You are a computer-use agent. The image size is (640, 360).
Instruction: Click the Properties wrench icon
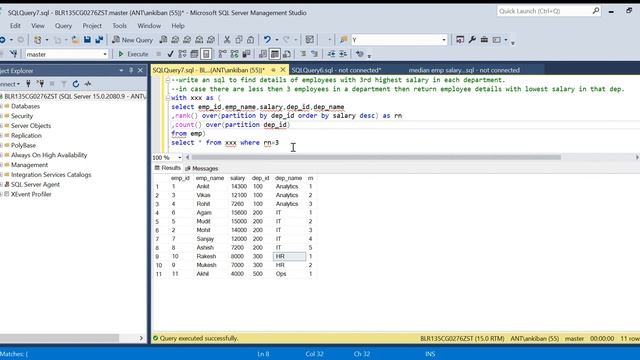[472, 40]
